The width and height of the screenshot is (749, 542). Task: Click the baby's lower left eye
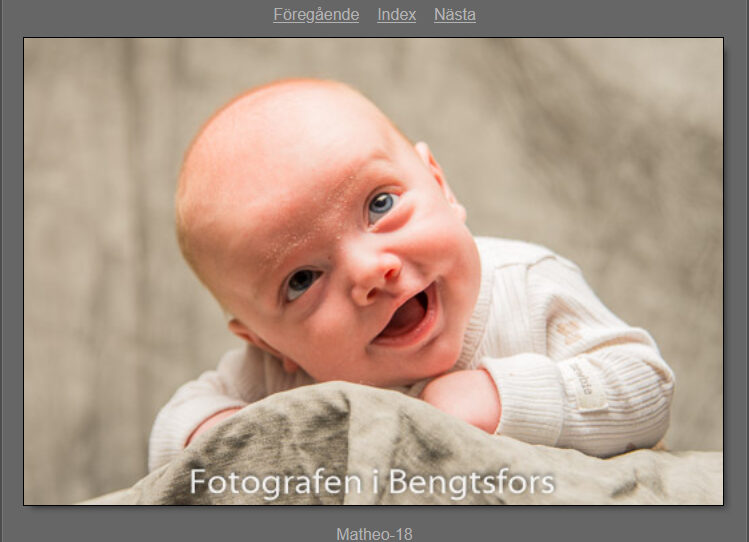click(301, 283)
